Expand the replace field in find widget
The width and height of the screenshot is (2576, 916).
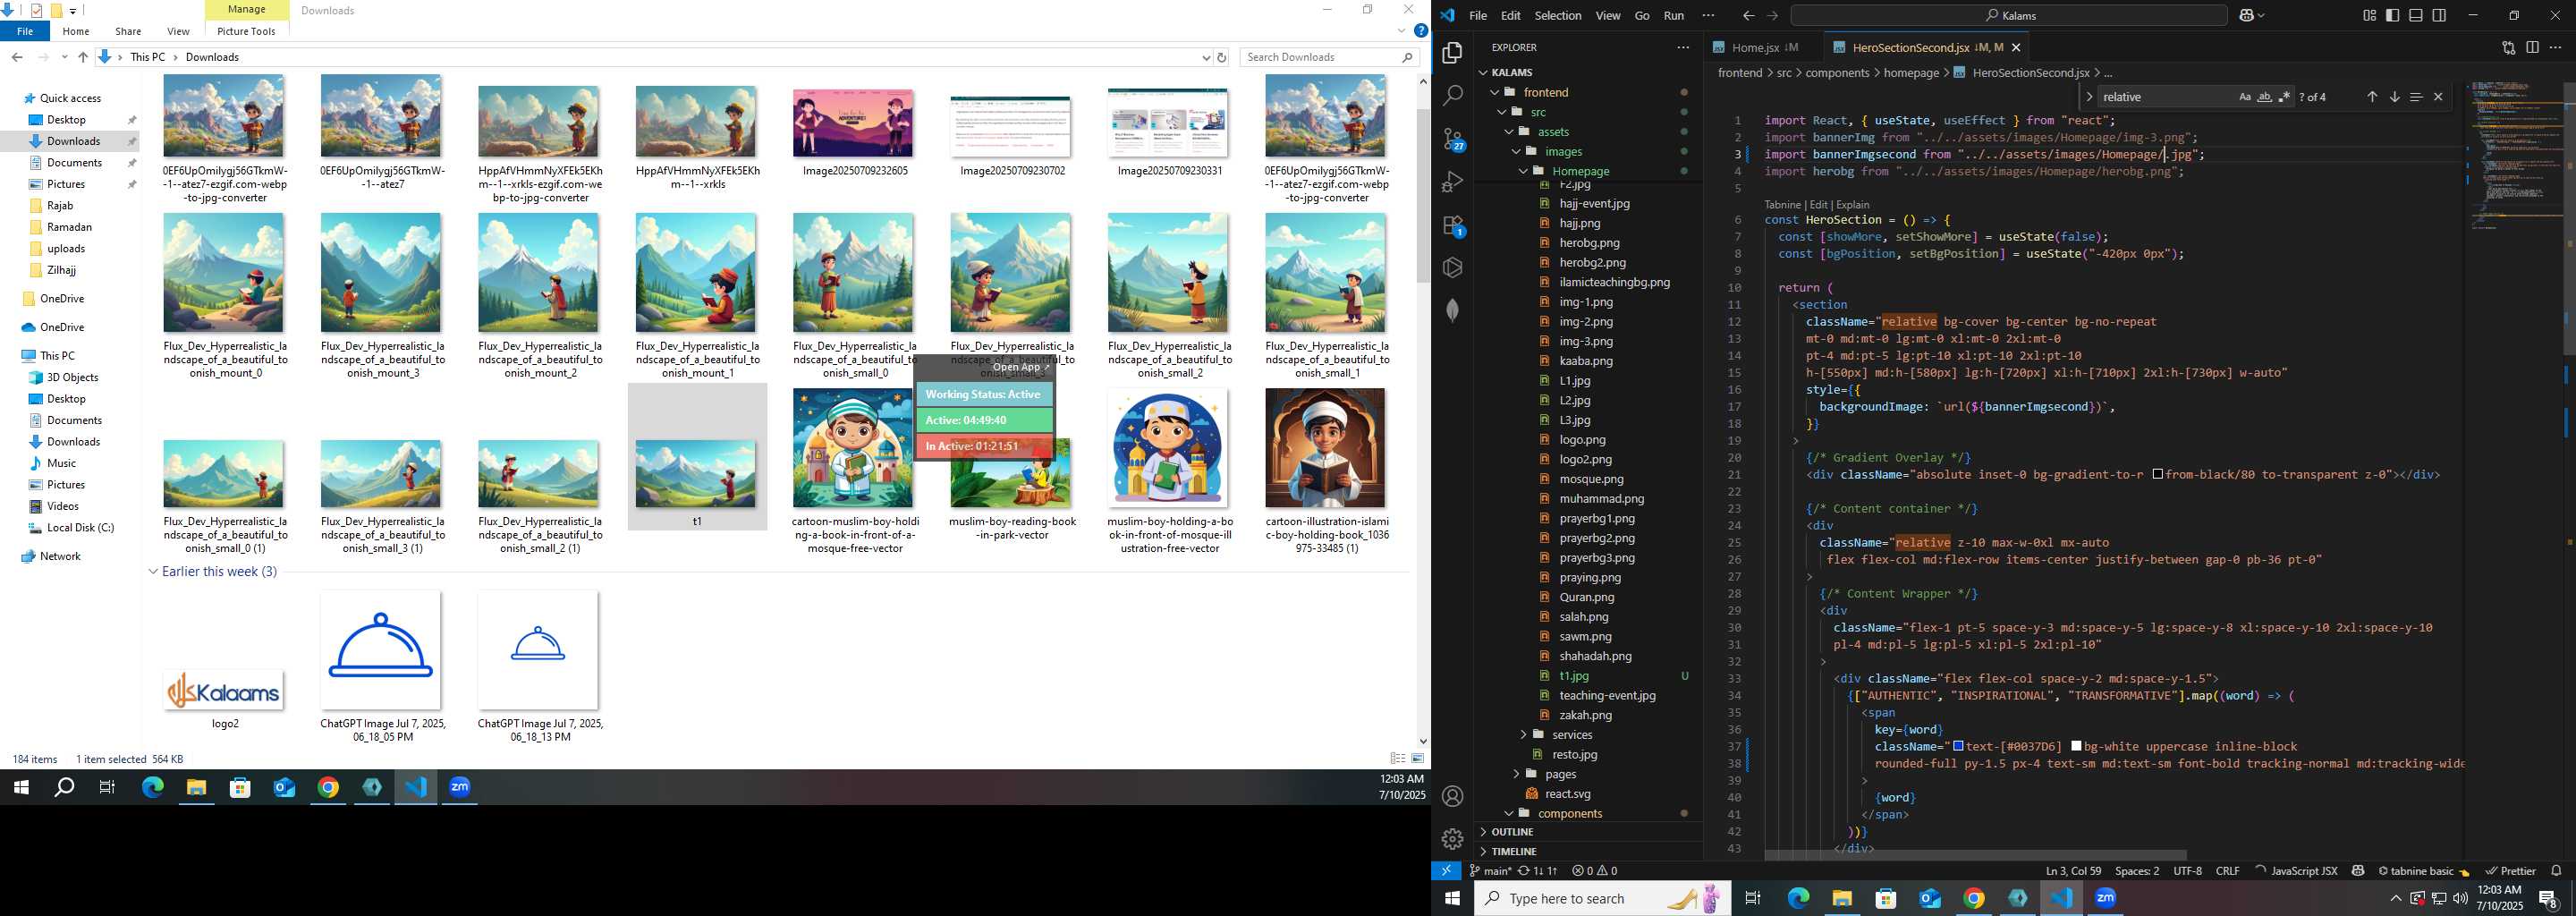coord(2089,97)
